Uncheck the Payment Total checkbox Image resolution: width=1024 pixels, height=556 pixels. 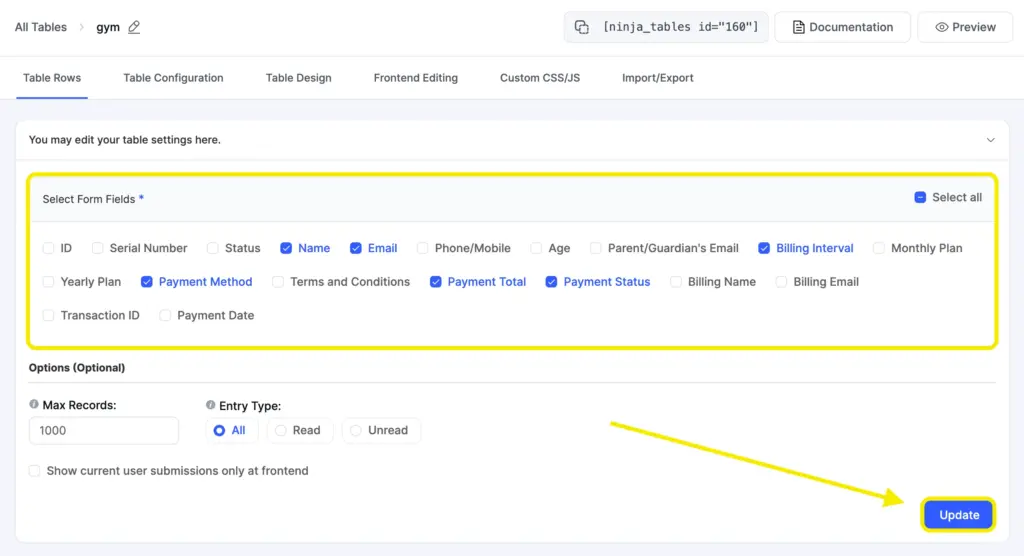click(436, 282)
